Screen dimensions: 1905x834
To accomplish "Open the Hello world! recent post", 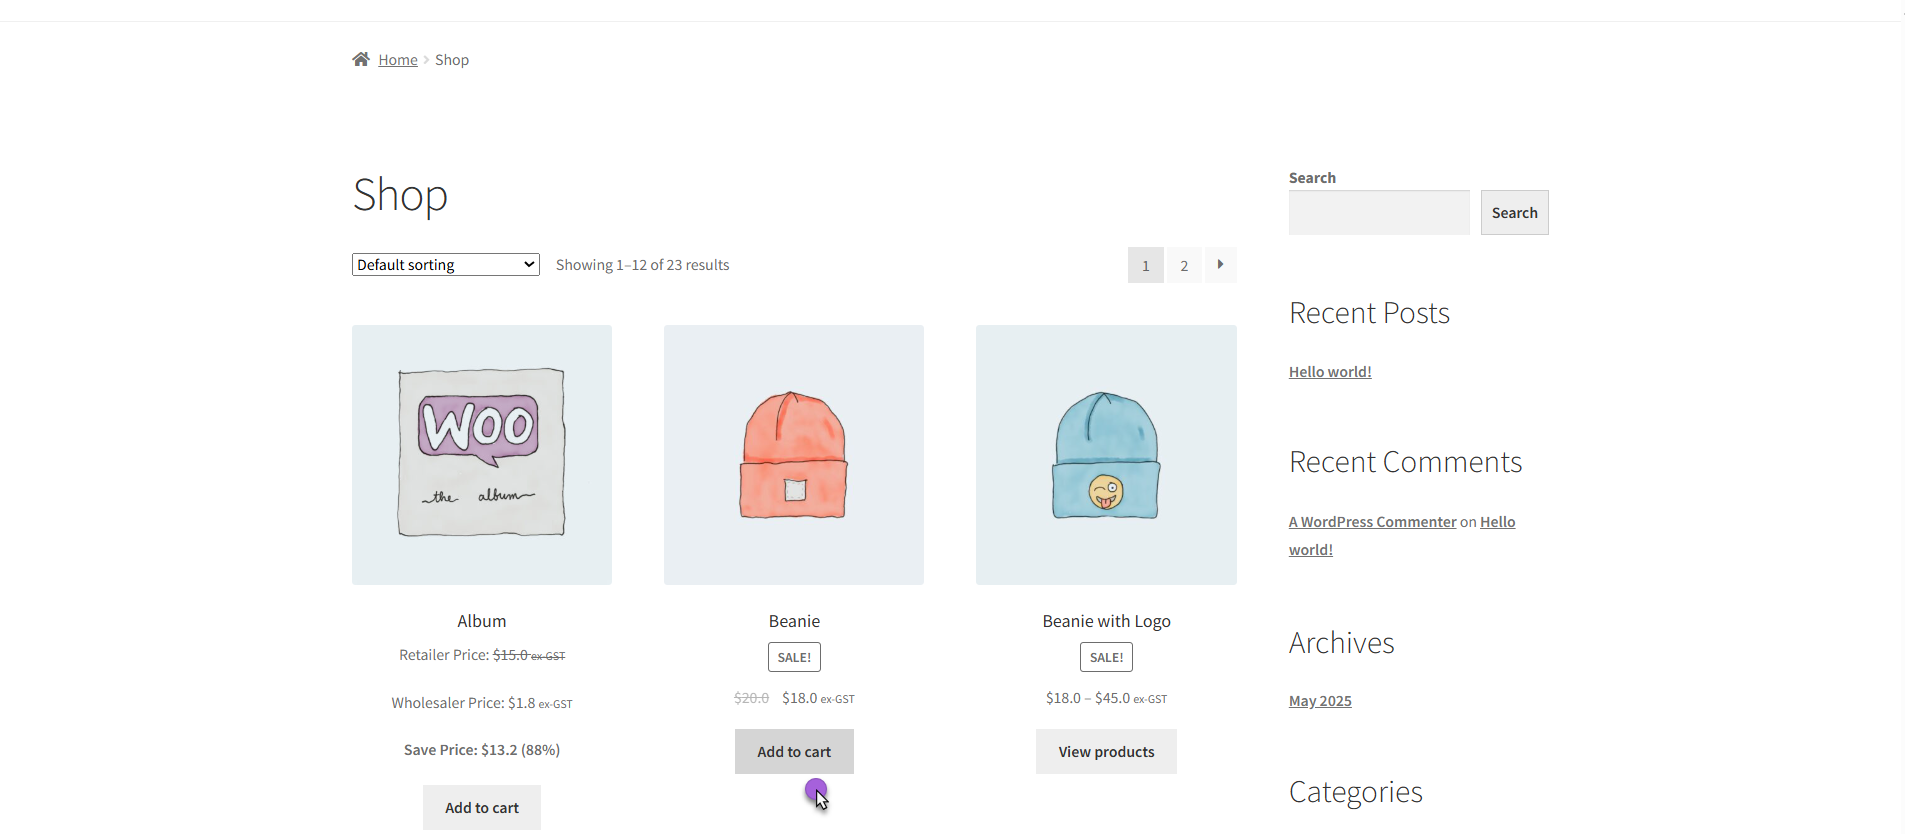I will tap(1330, 372).
